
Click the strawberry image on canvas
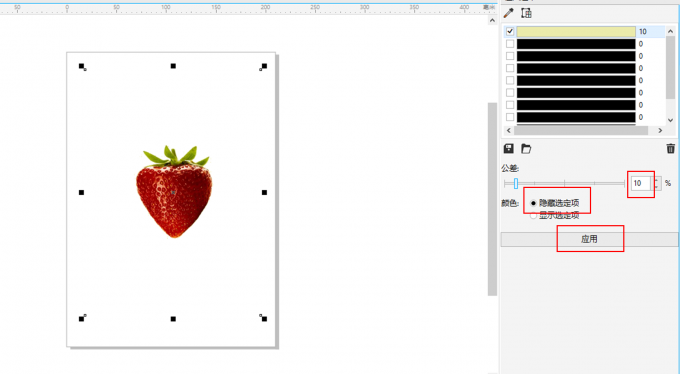(174, 191)
